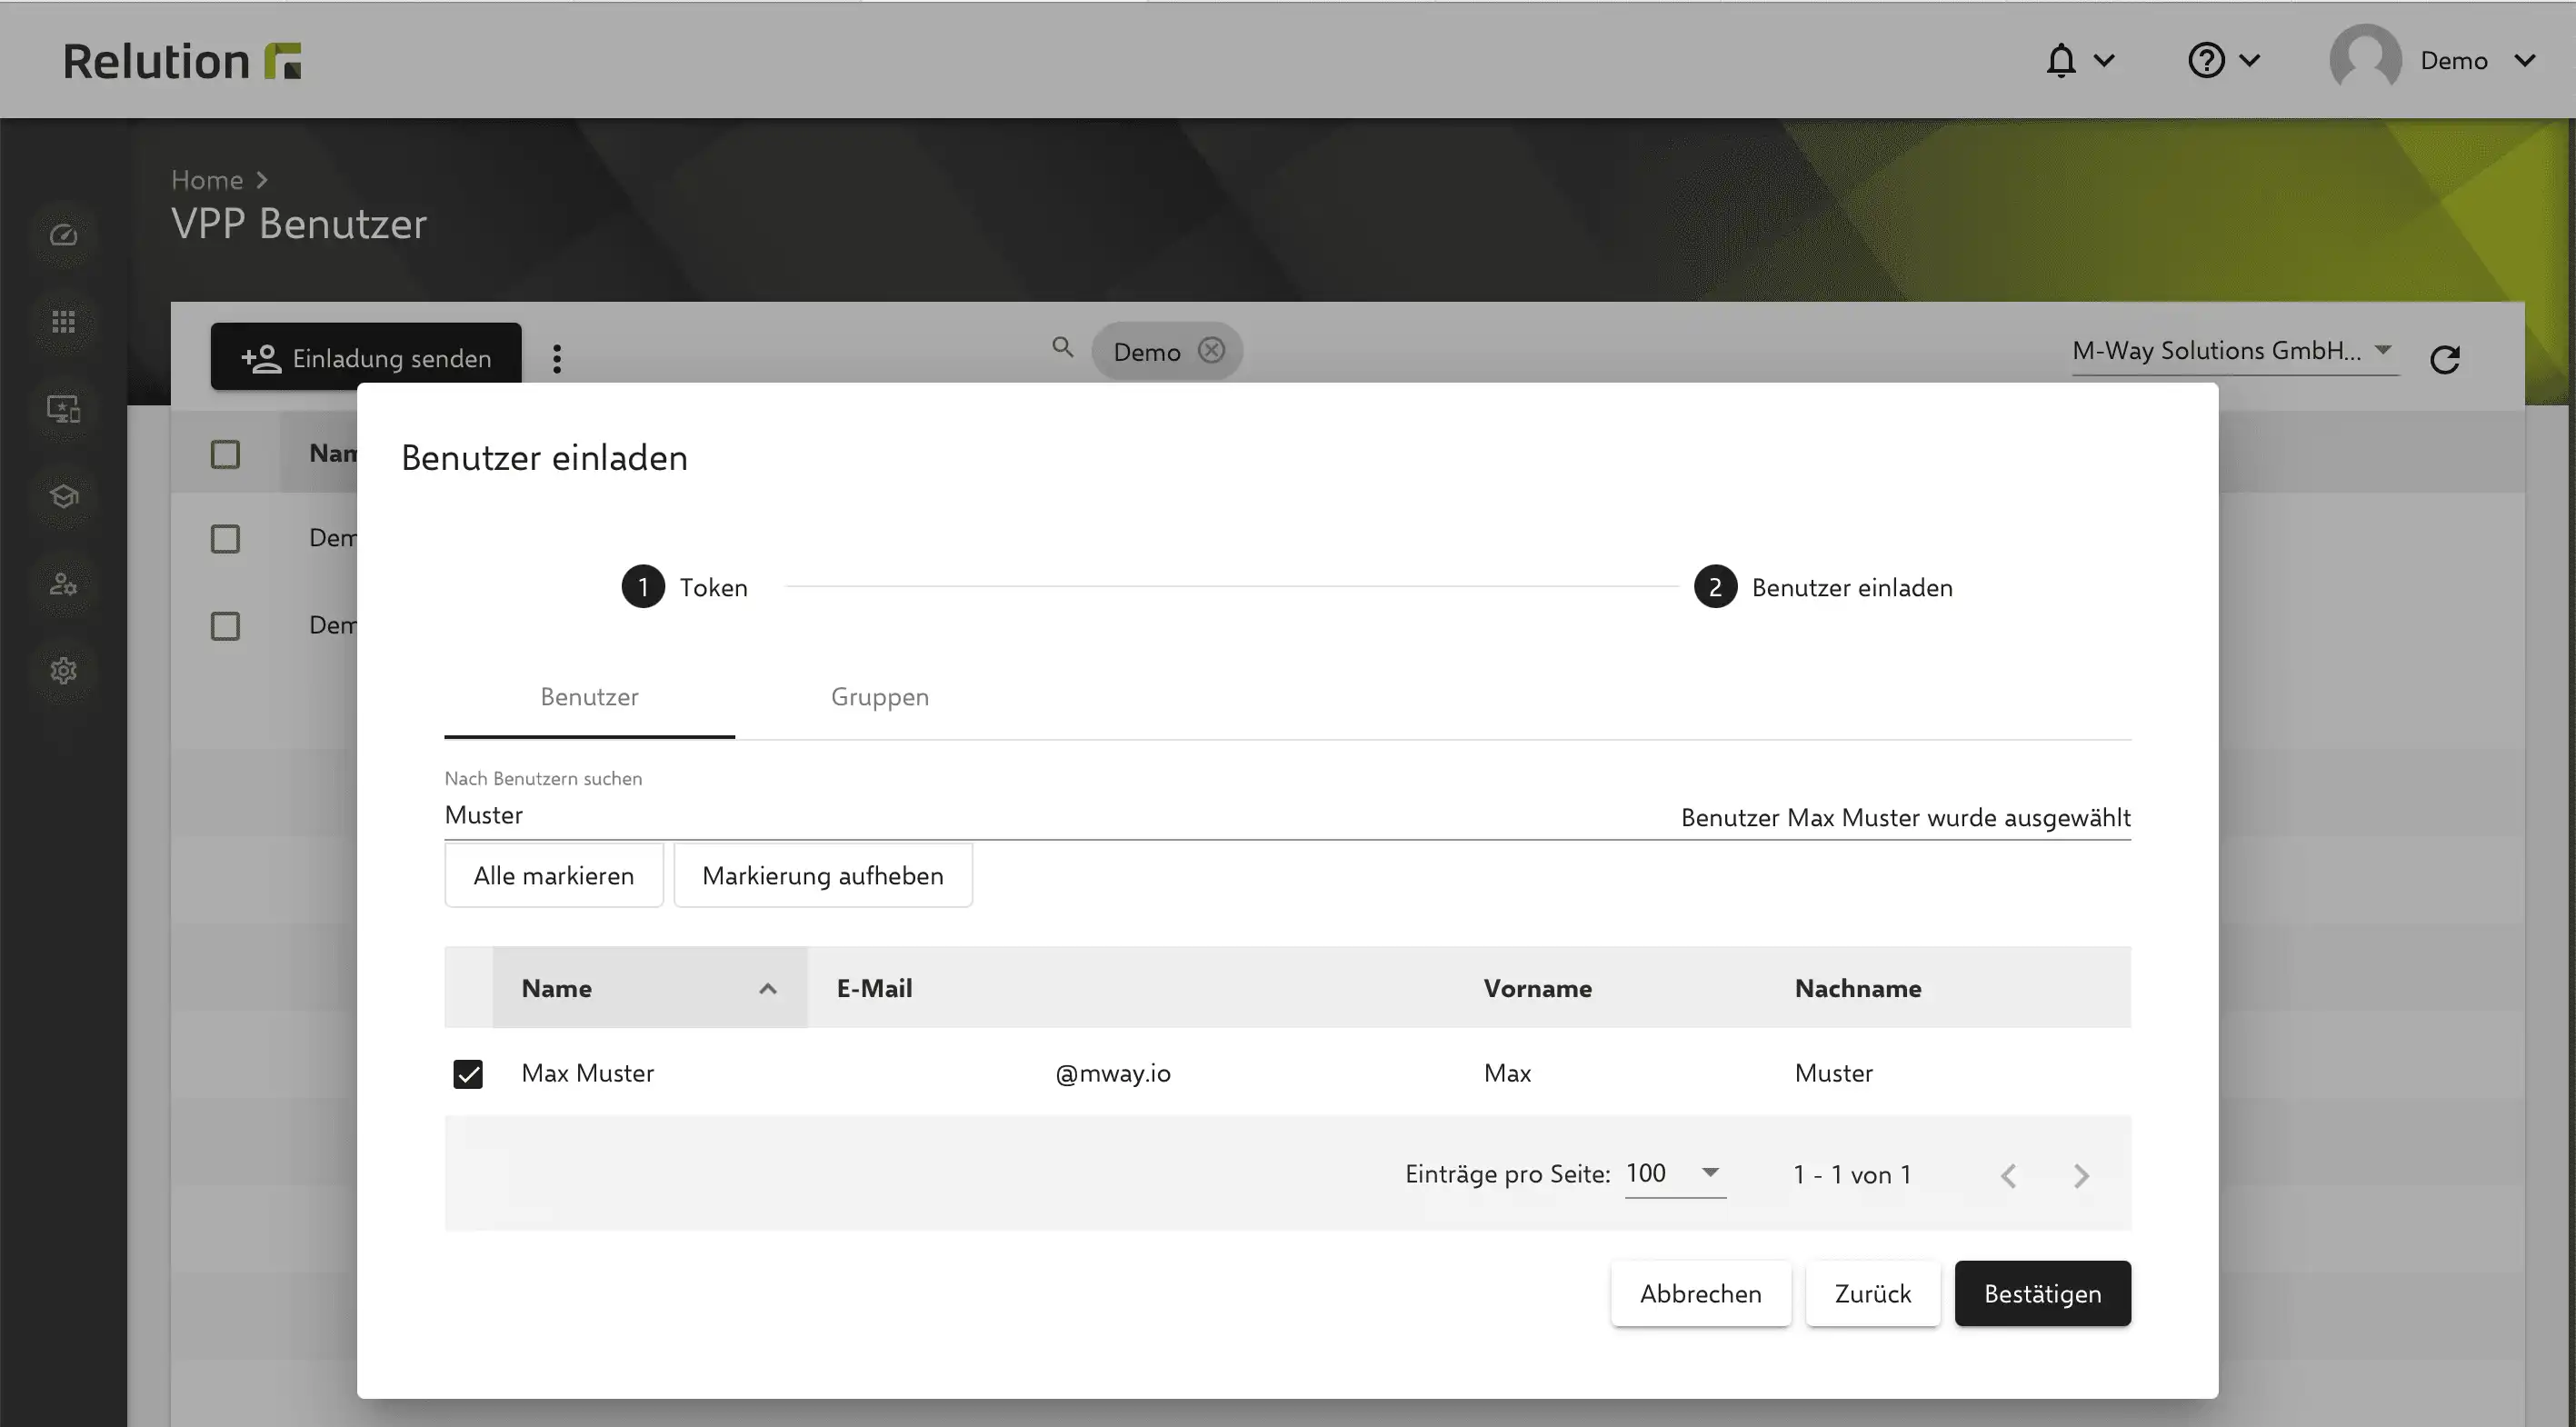Open the users management icon in sidebar

[x=63, y=583]
